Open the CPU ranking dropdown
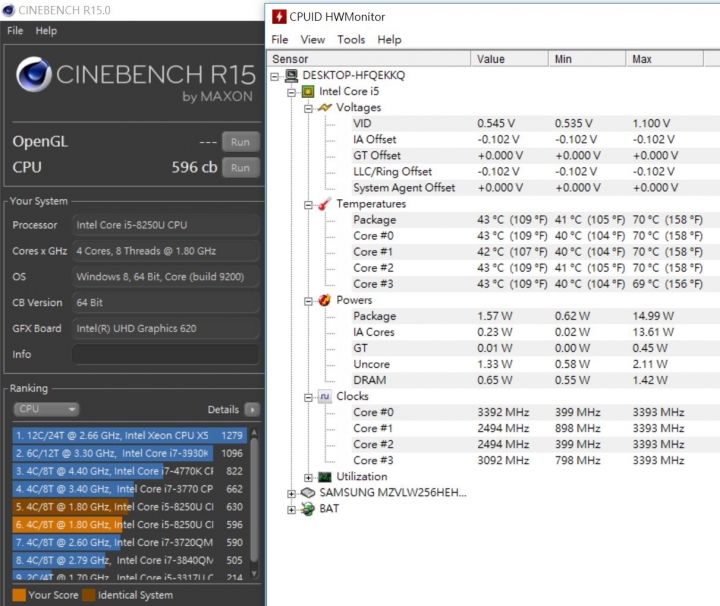Image resolution: width=720 pixels, height=606 pixels. 46,409
